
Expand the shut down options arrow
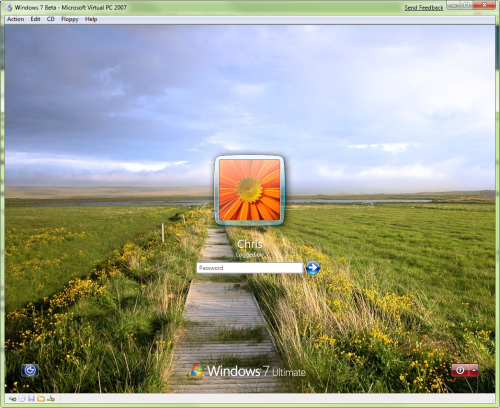coord(474,370)
